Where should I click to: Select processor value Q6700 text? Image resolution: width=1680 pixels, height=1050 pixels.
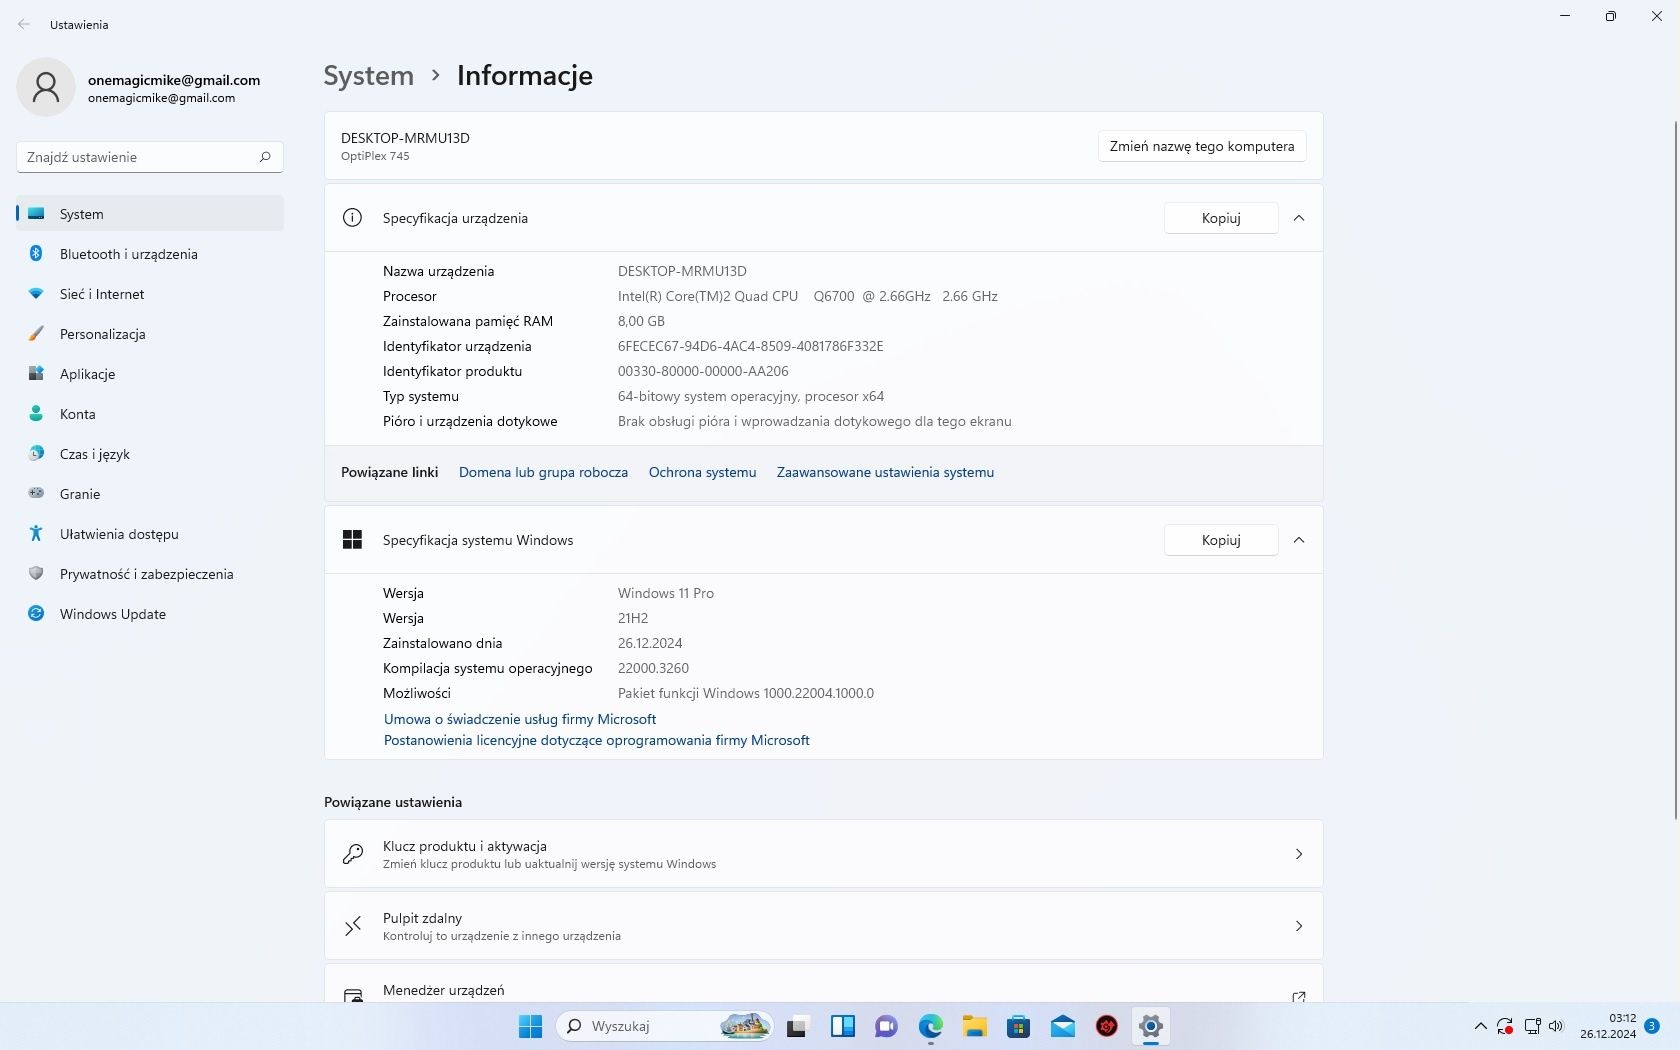click(808, 296)
